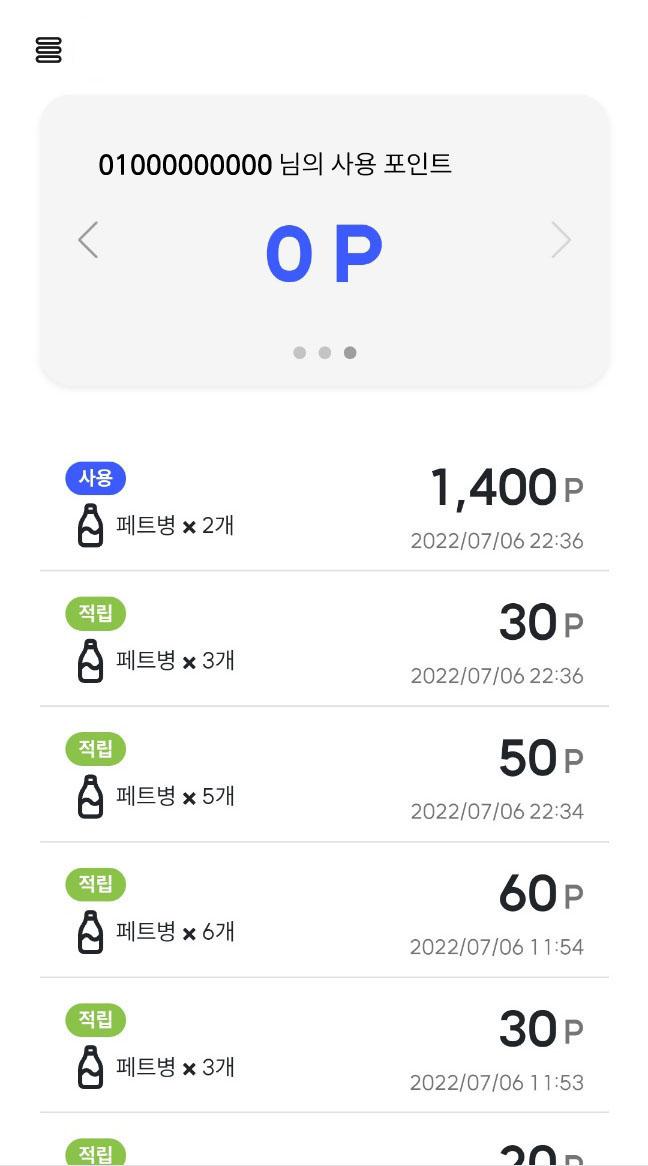Tap the 0 P used points value
This screenshot has height=1166, width=648.
click(324, 254)
